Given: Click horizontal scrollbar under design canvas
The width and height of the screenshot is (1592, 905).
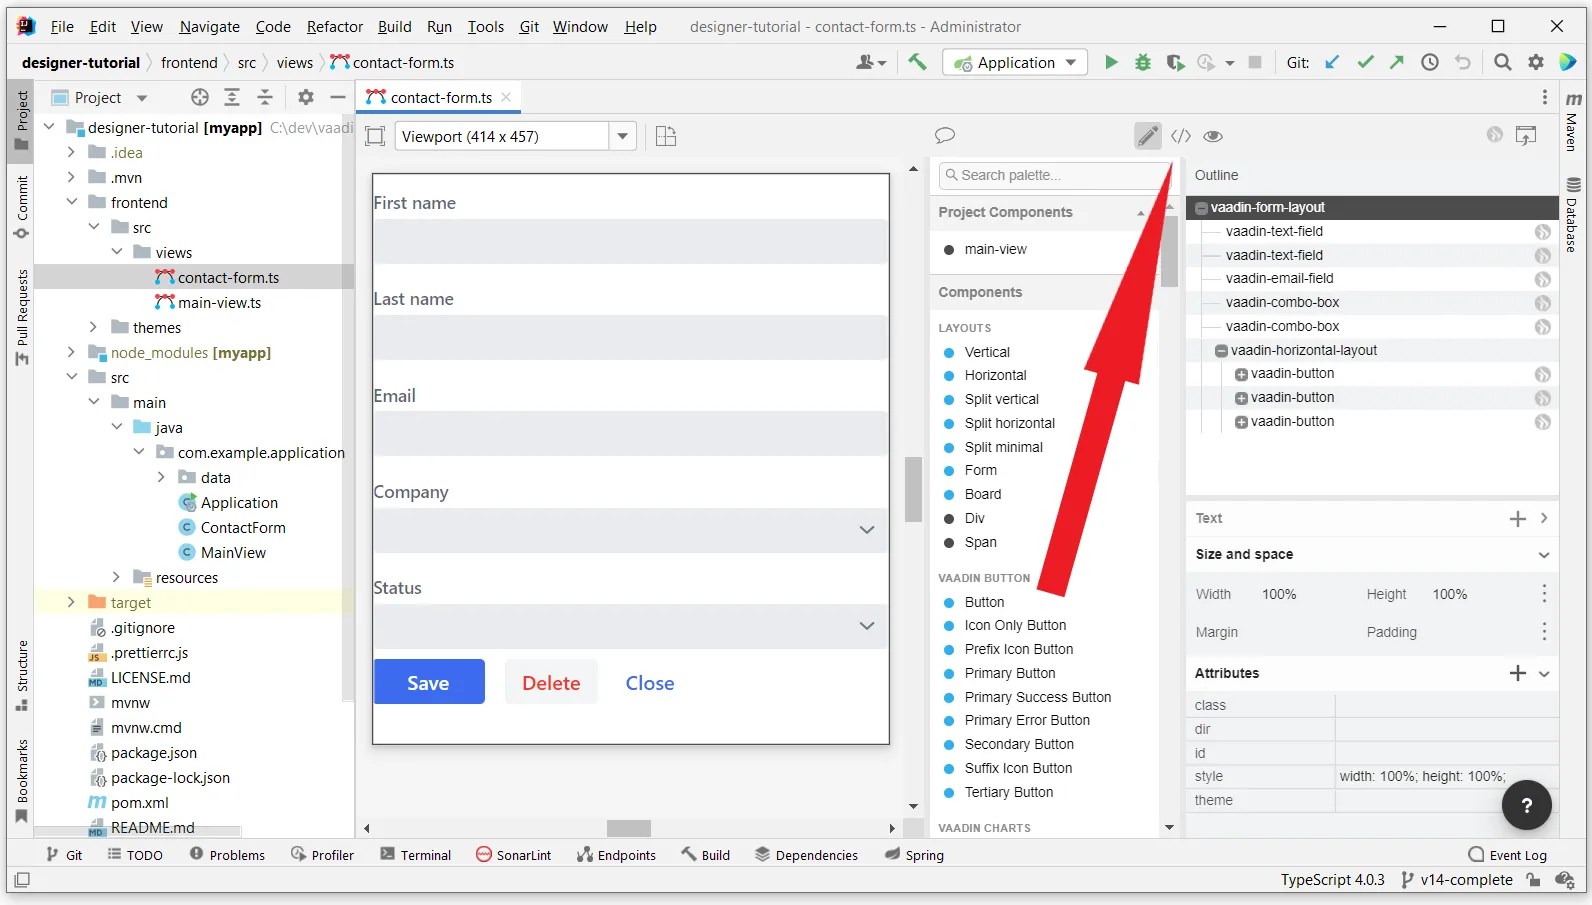Looking at the screenshot, I should click(629, 828).
